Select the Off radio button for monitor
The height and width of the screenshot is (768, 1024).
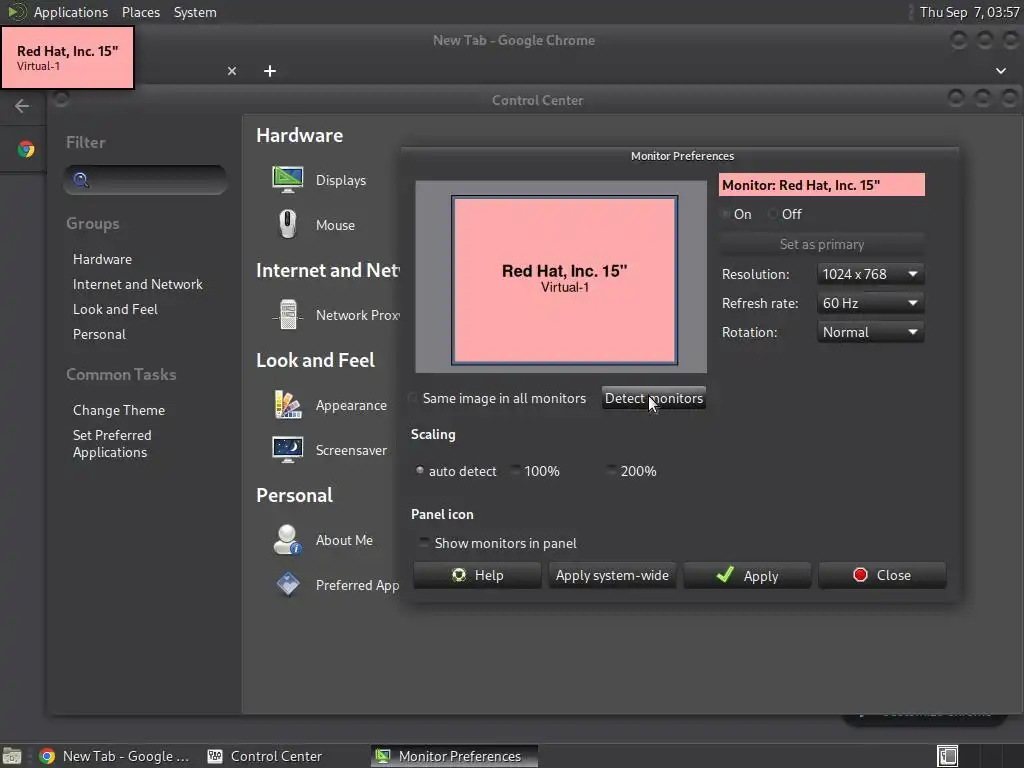(x=773, y=214)
